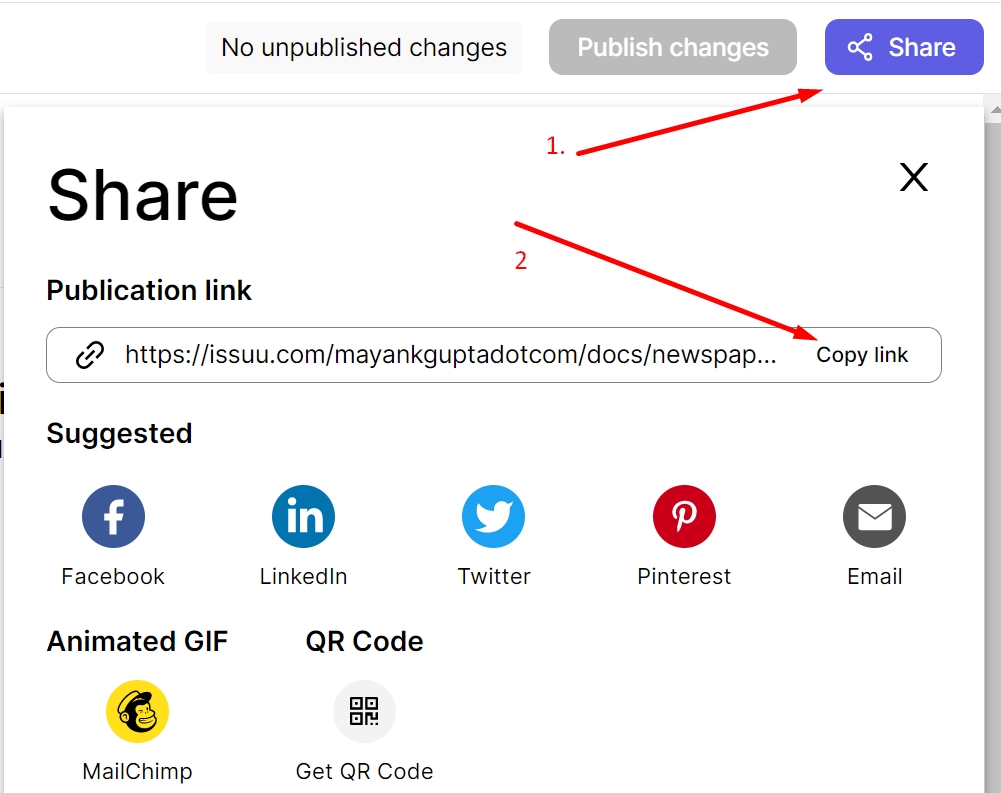Click the Suggested section heading

(119, 433)
